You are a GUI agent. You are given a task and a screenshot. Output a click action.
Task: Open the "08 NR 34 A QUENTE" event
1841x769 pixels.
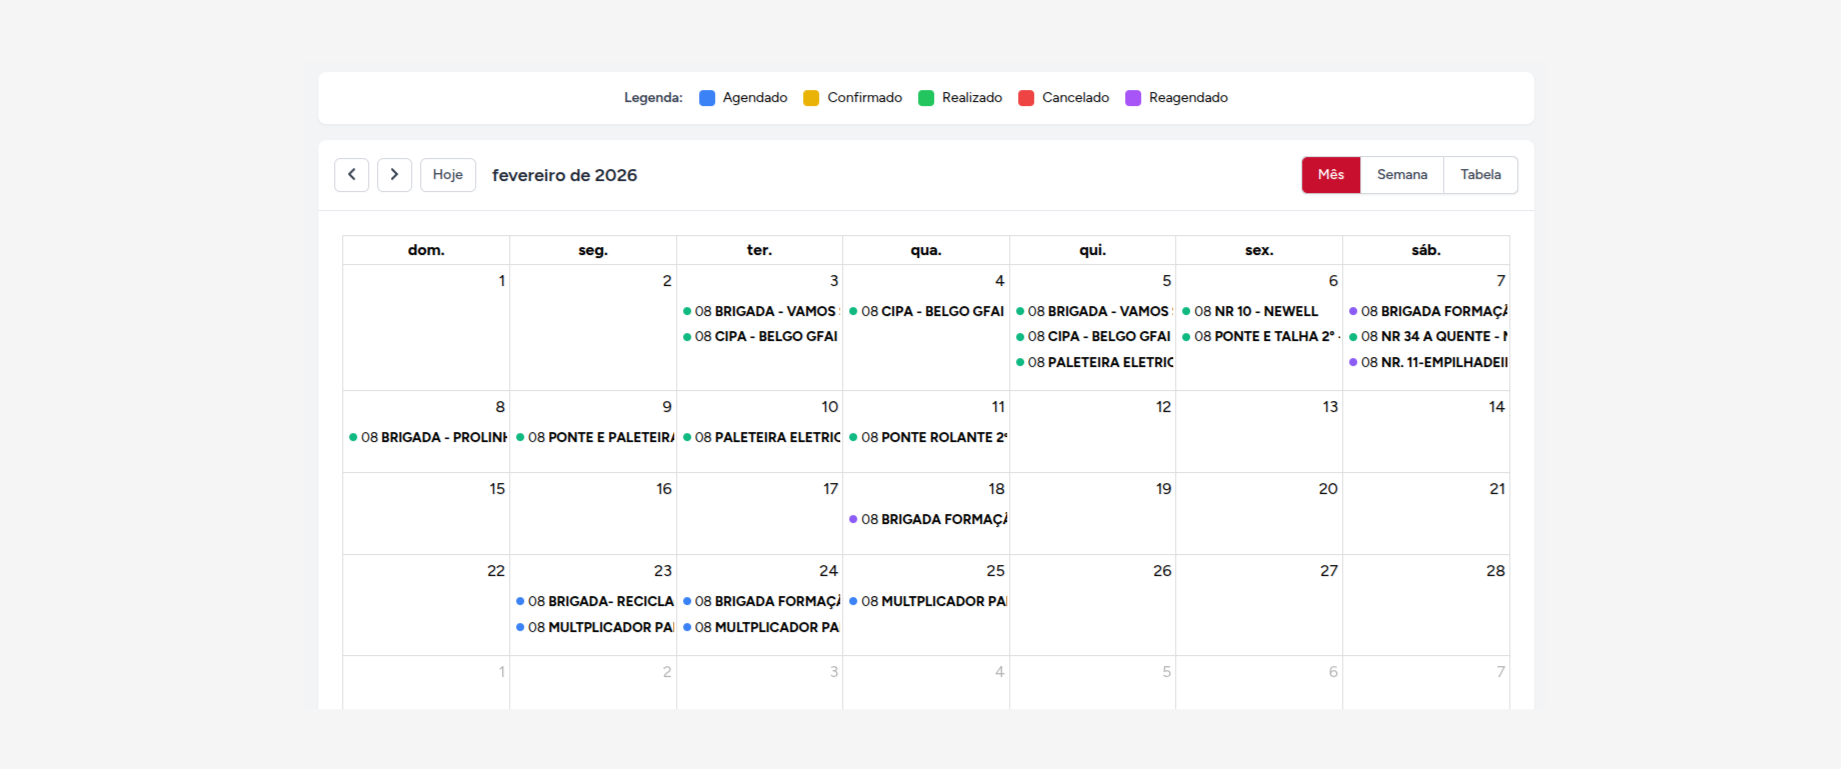(1426, 336)
